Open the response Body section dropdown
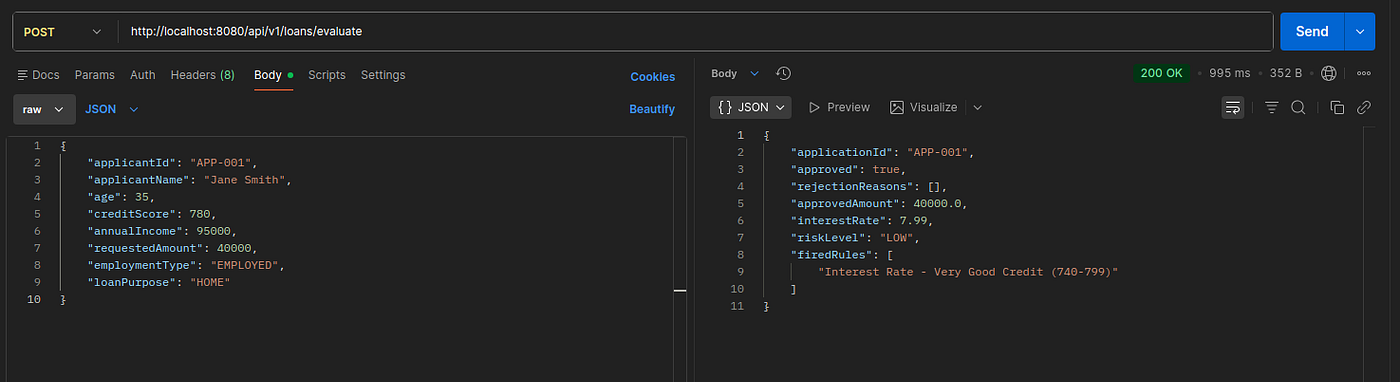The height and width of the screenshot is (382, 1400). [735, 74]
